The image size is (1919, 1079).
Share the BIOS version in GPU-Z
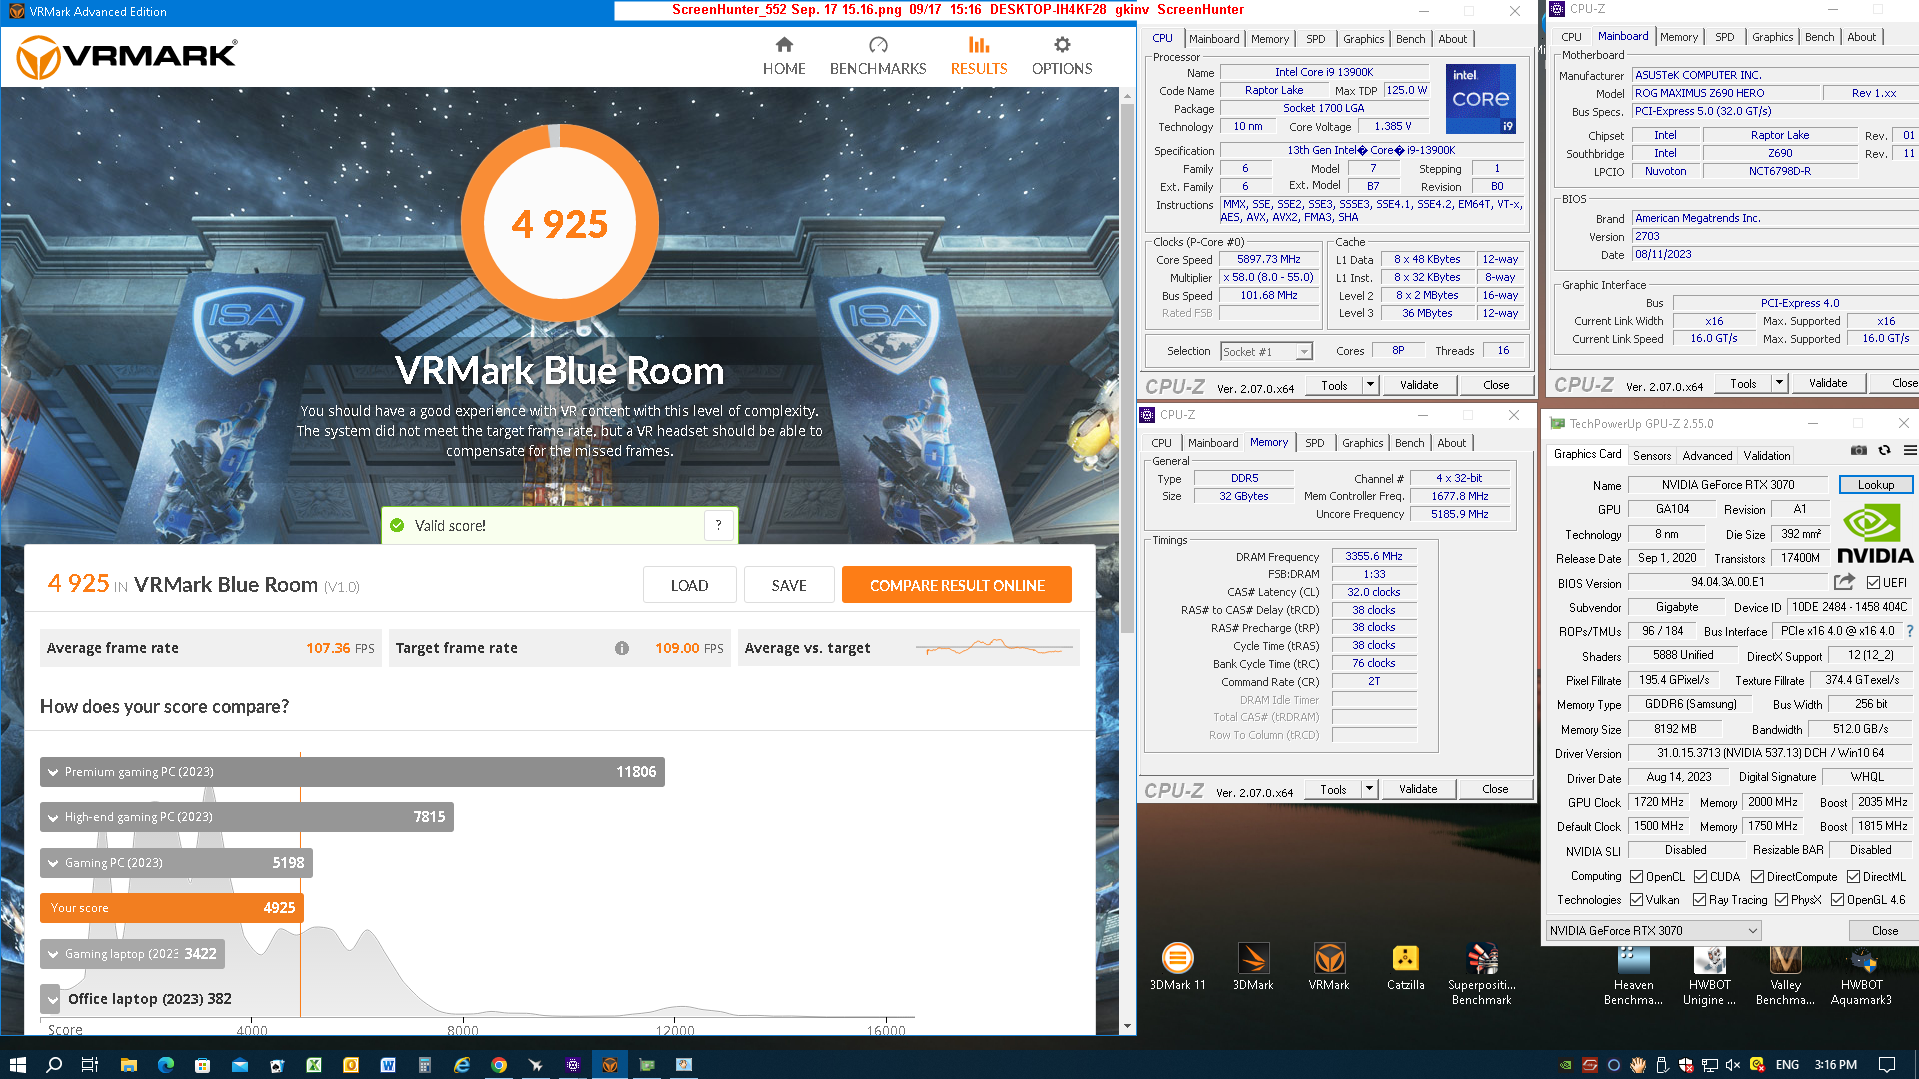click(x=1844, y=582)
